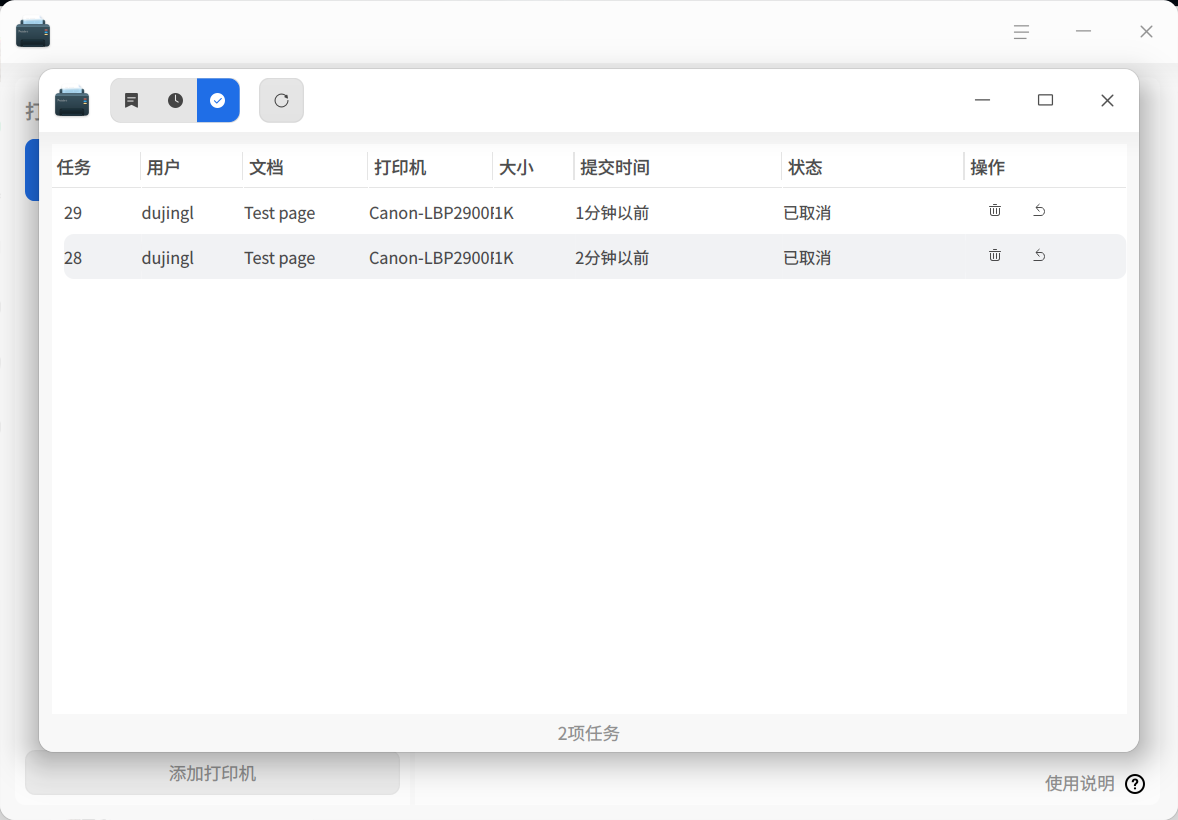Screen dimensions: 1178x820
Task: Refresh the print job list
Action: (x=282, y=100)
